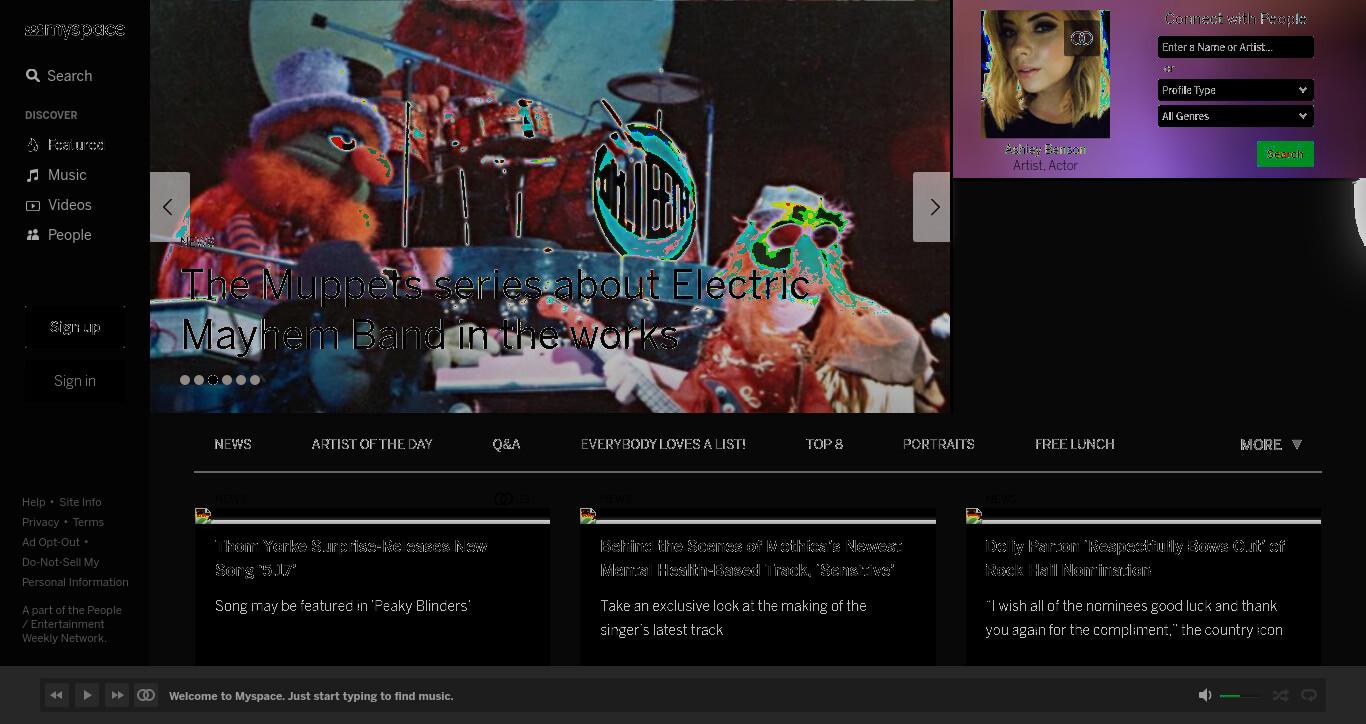This screenshot has width=1366, height=724.
Task: Toggle shuffle in the player
Action: [1280, 695]
